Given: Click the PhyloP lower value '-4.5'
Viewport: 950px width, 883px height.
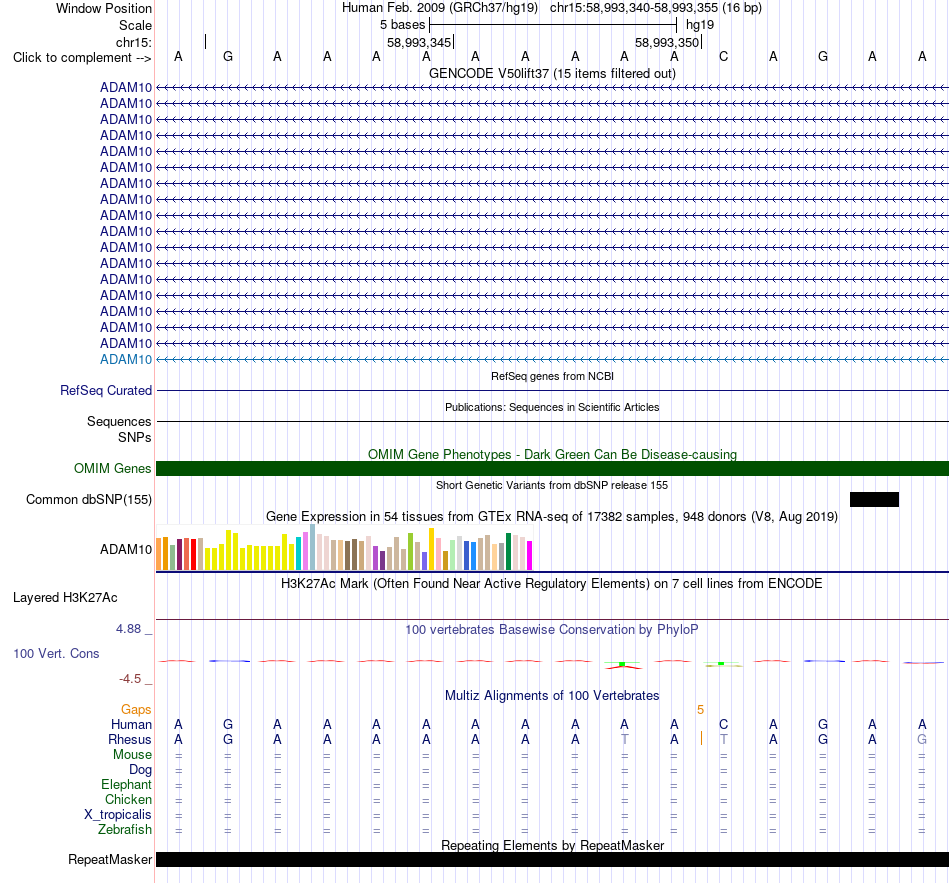Looking at the screenshot, I should pyautogui.click(x=130, y=678).
